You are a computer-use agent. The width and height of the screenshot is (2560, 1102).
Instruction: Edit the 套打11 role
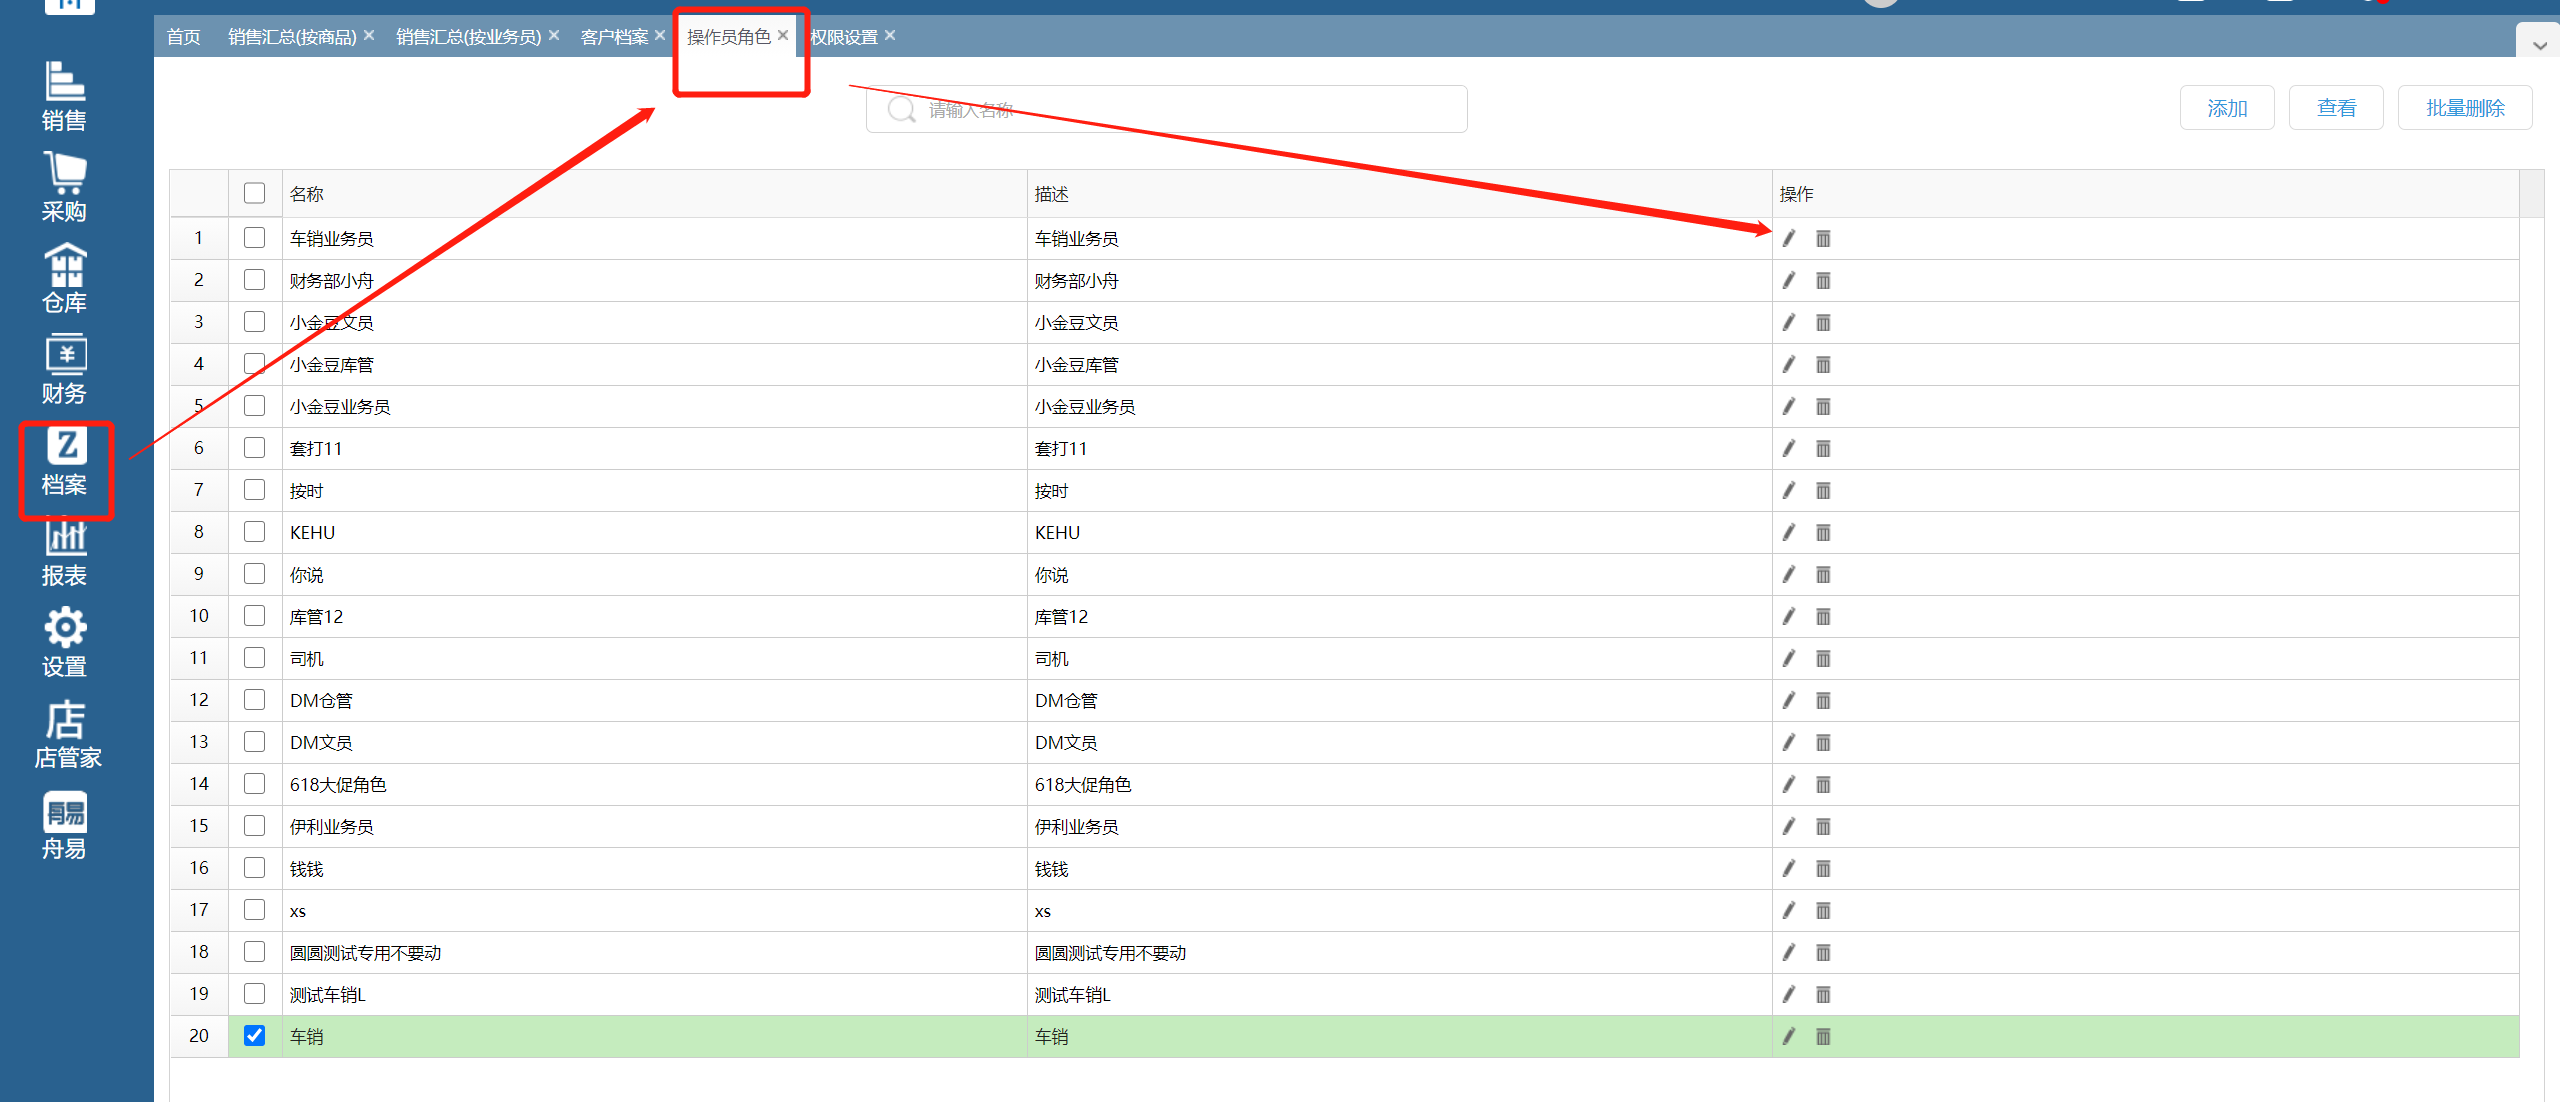1789,448
